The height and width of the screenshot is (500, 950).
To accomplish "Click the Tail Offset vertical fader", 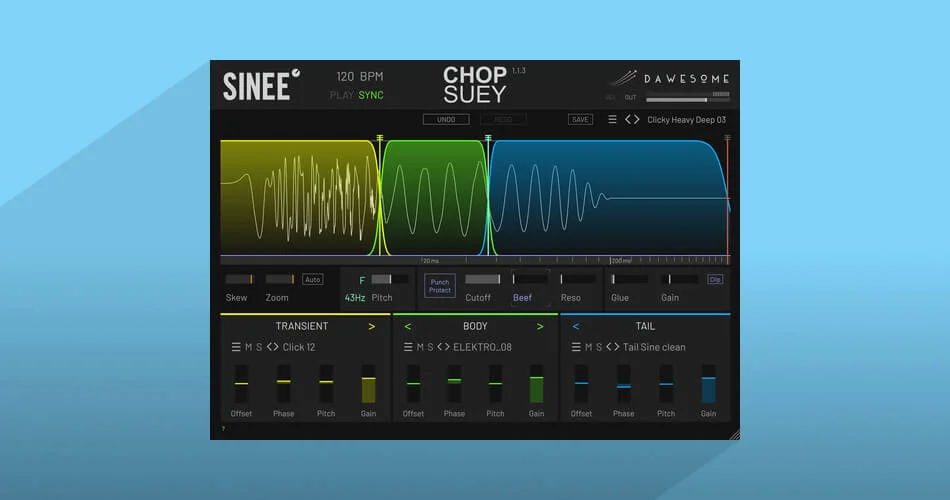I will [581, 384].
